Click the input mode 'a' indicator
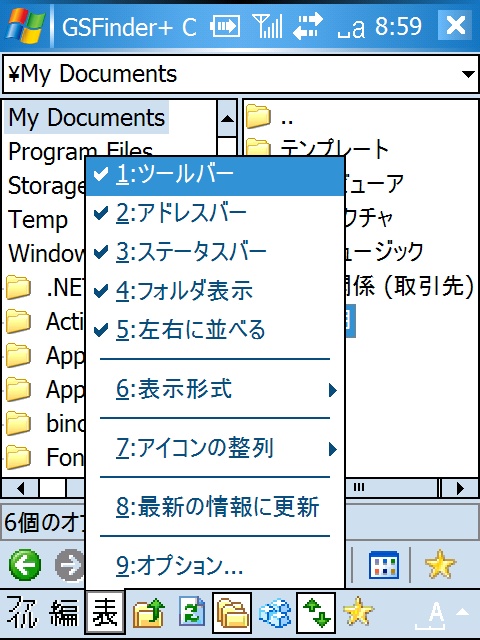 (351, 29)
